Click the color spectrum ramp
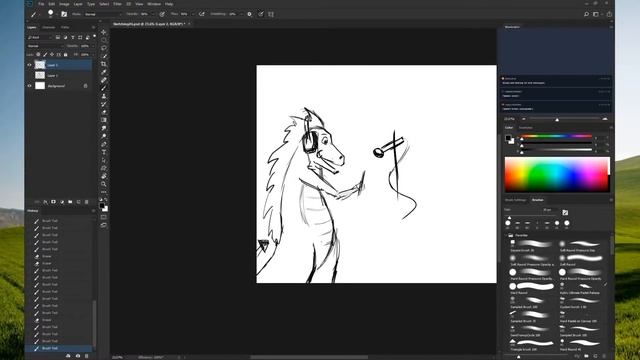 [x=557, y=174]
